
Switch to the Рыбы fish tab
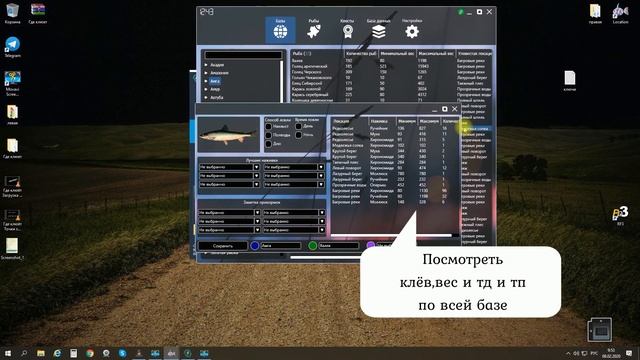coord(313,29)
